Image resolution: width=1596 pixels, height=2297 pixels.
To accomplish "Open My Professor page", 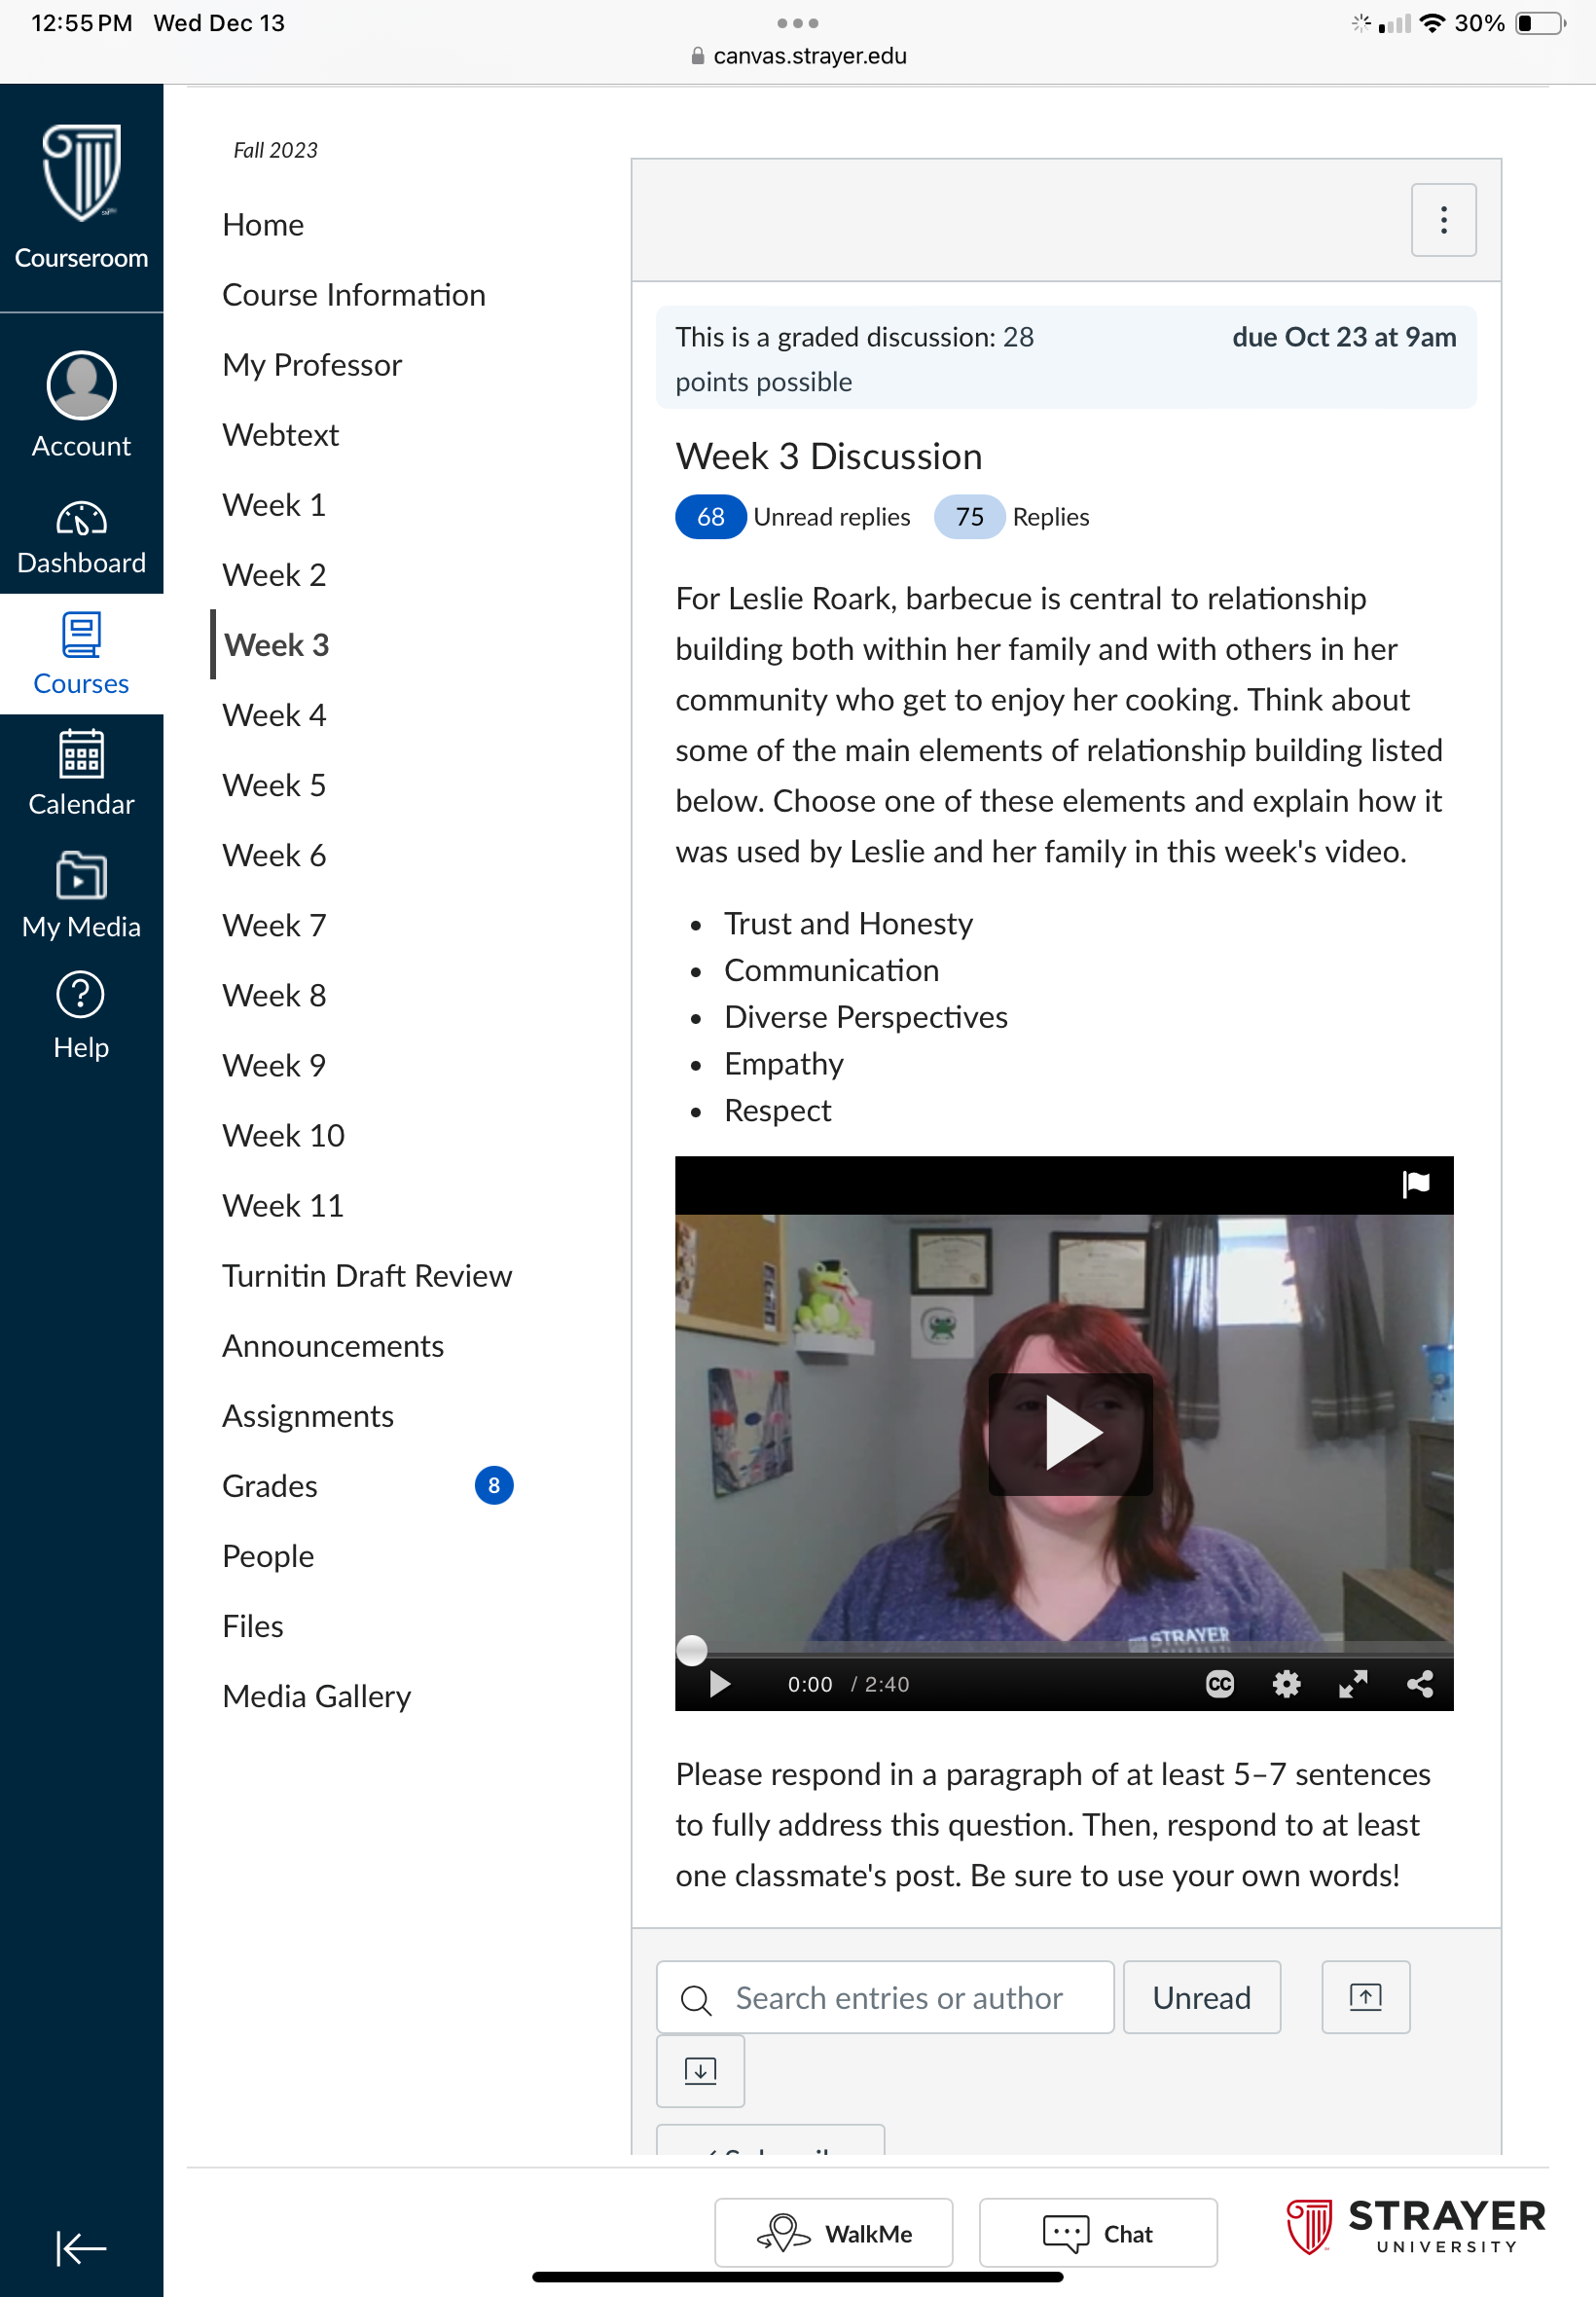I will (312, 365).
